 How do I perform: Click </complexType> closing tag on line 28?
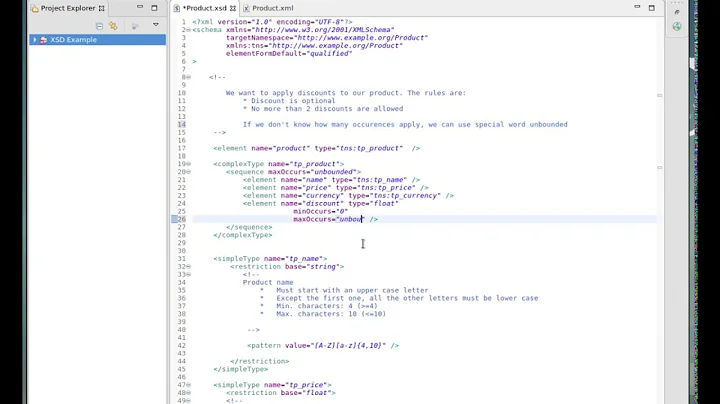click(243, 235)
